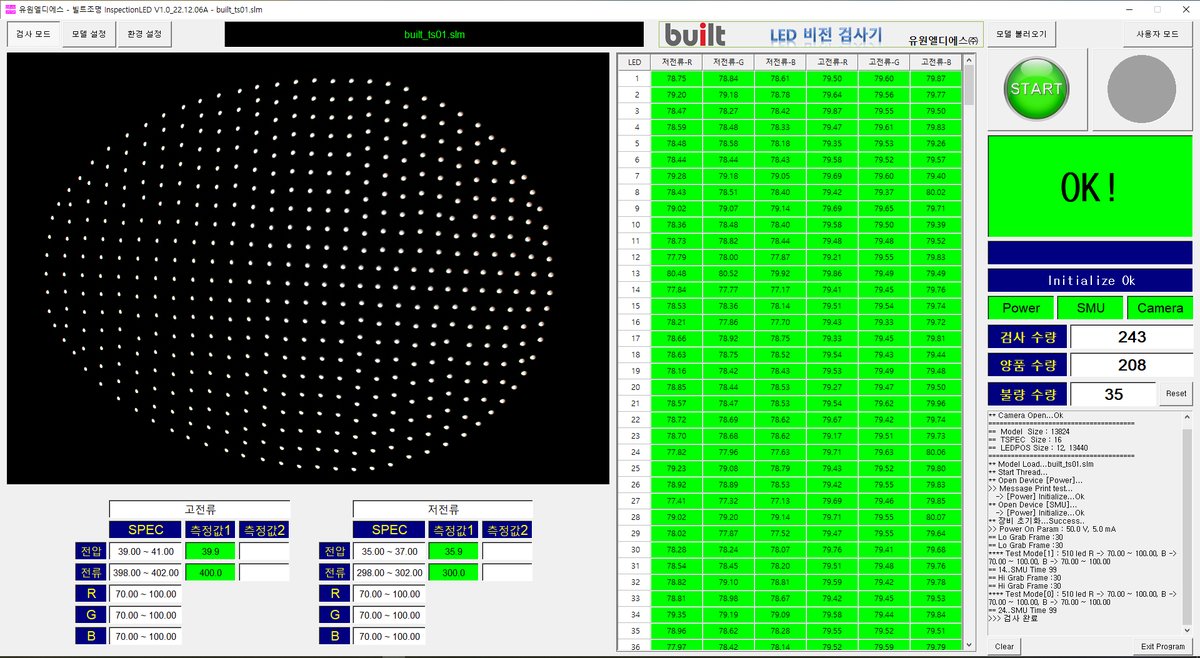Click the 고전류-B column header
1200x658 pixels.
[936, 62]
